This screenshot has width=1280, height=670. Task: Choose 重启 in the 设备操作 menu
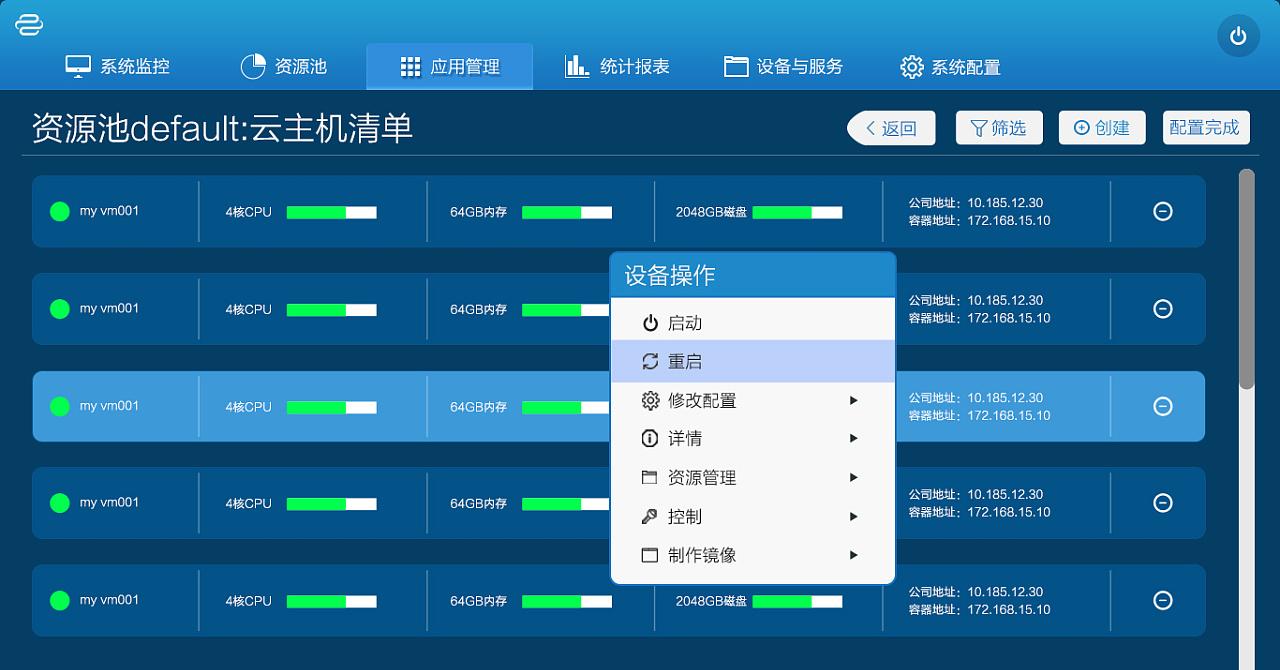pos(753,362)
